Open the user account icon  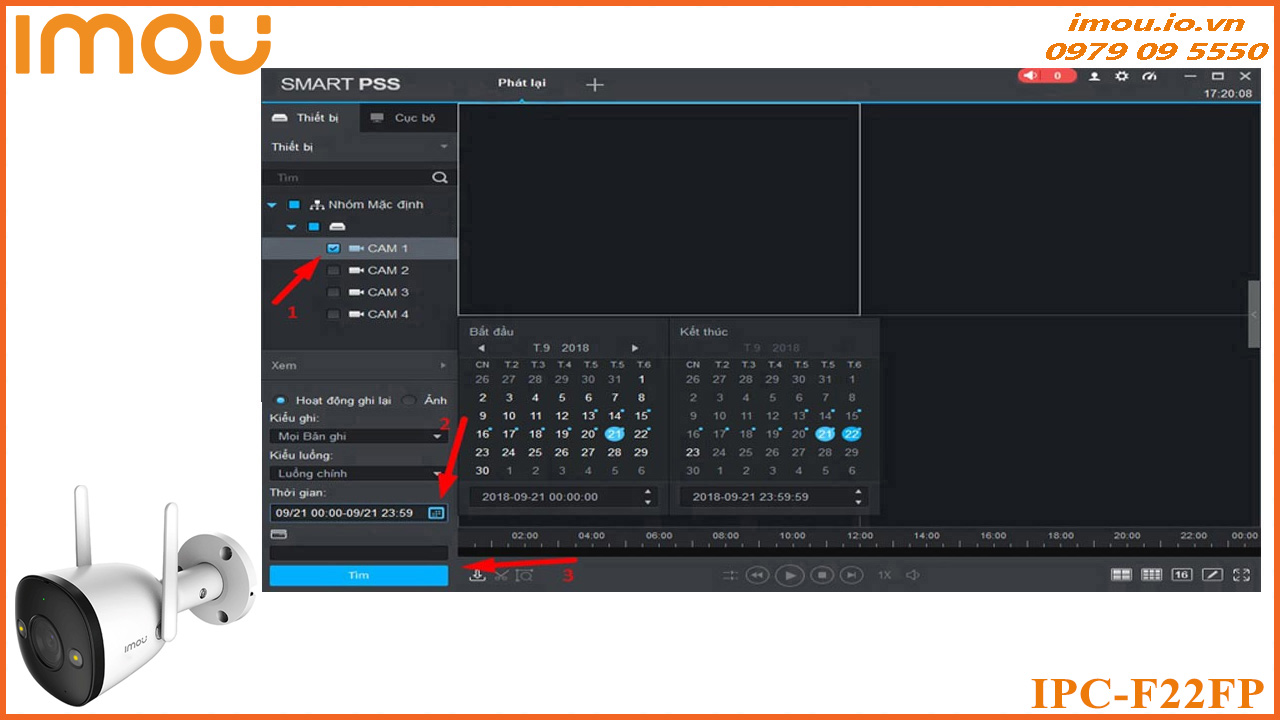1094,76
